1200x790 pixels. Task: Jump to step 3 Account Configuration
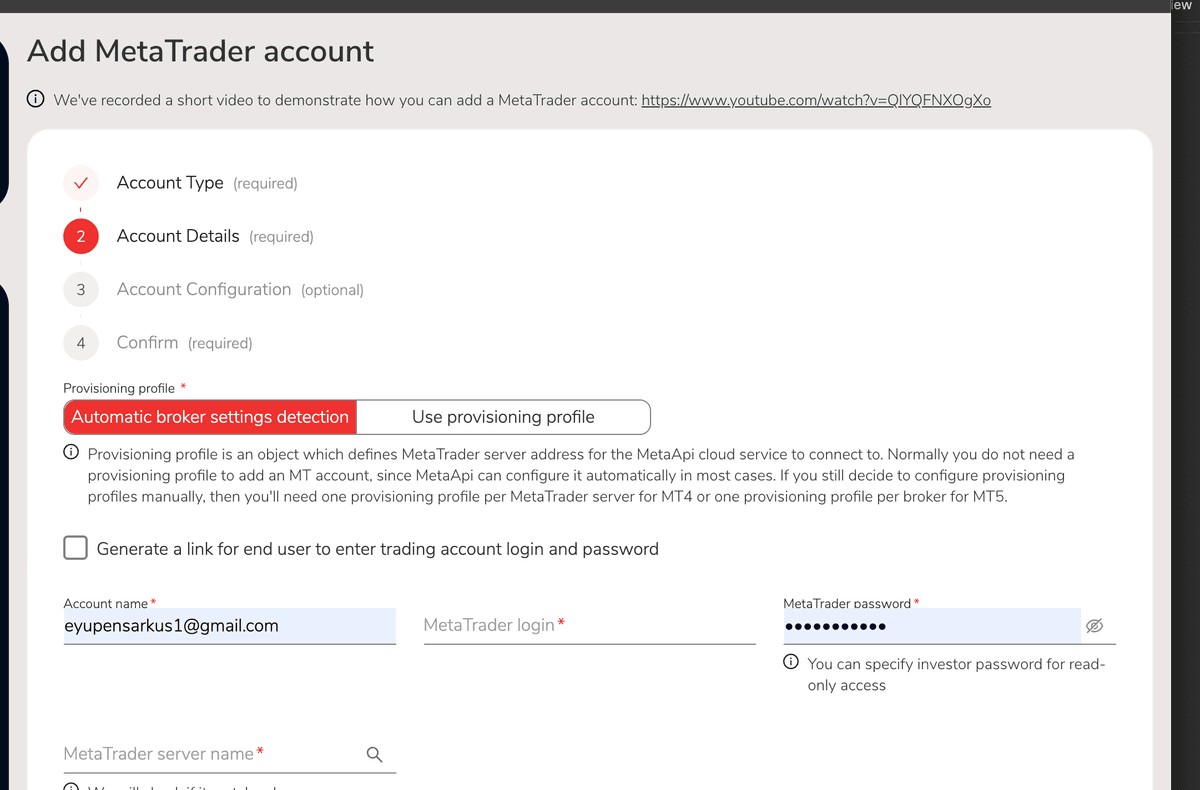pyautogui.click(x=204, y=289)
